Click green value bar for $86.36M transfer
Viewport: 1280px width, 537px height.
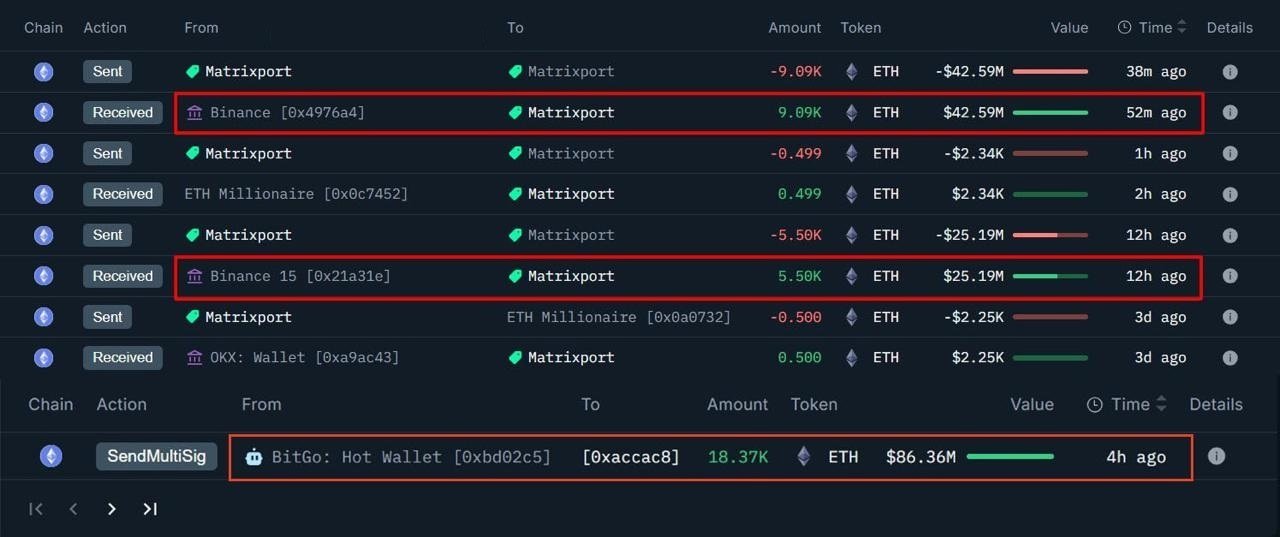[x=1010, y=456]
